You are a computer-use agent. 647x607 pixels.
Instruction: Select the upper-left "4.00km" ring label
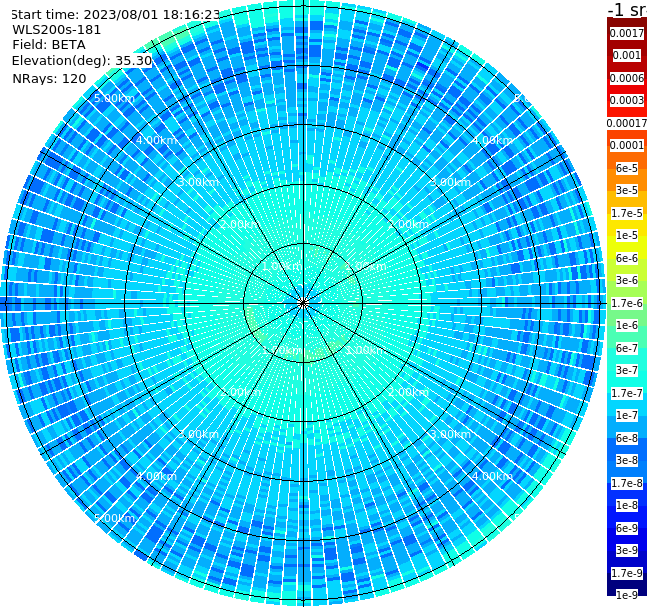coord(156,140)
